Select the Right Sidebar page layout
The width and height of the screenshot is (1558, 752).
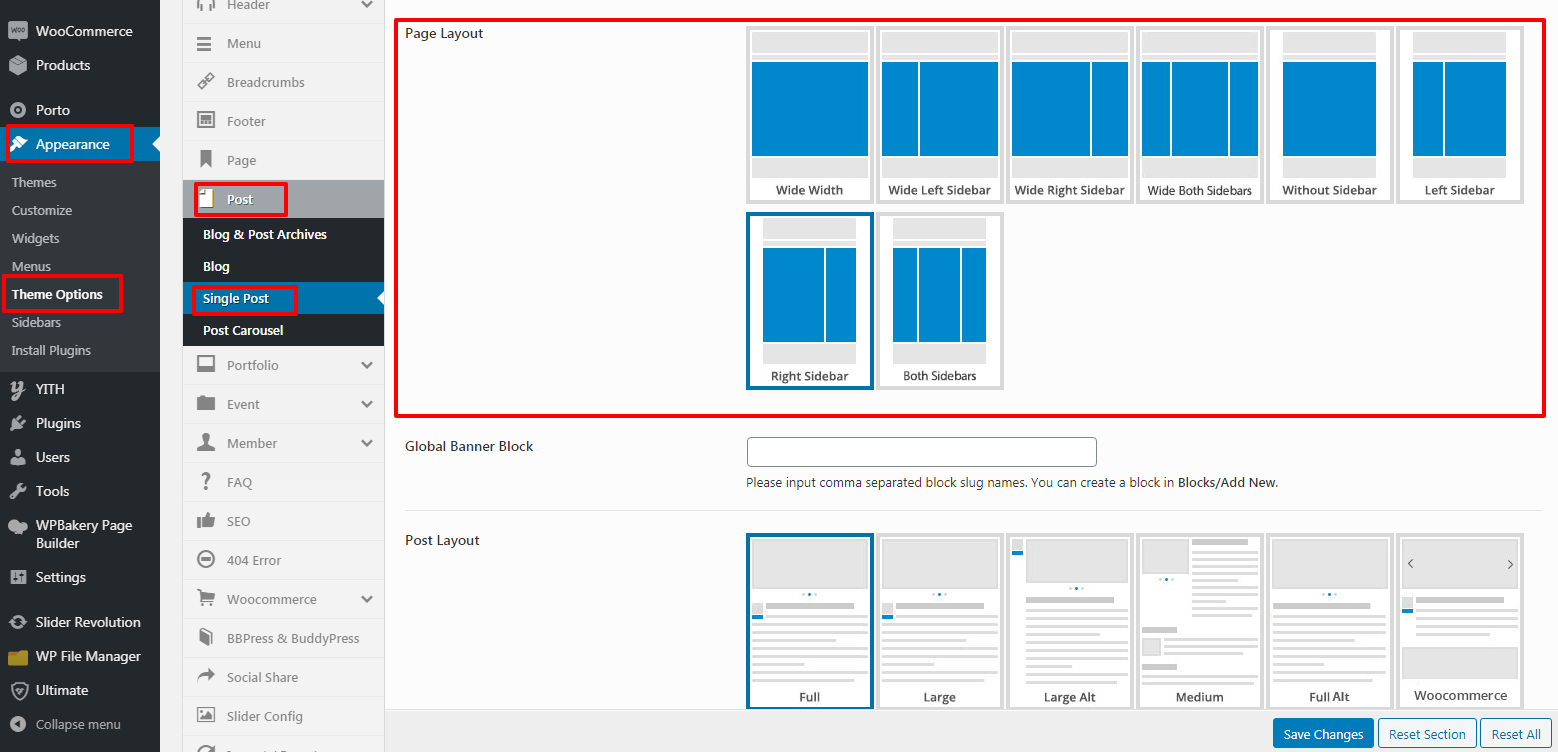(x=810, y=300)
